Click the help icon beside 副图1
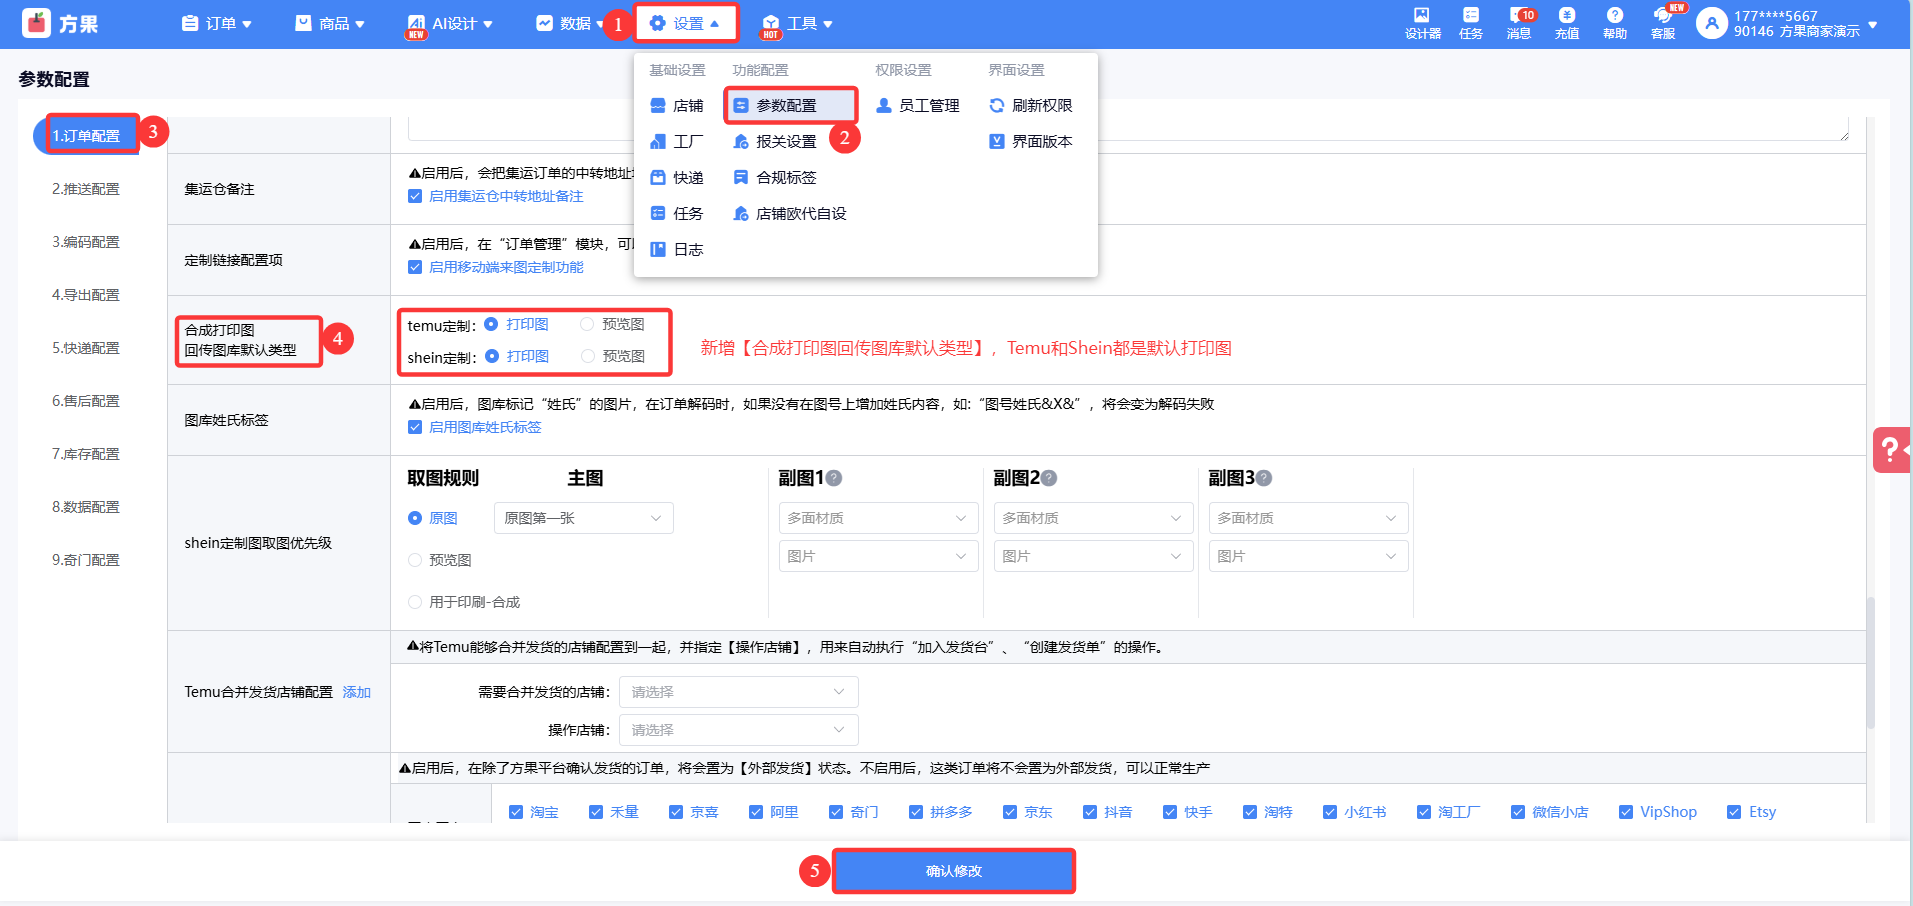 (x=834, y=478)
